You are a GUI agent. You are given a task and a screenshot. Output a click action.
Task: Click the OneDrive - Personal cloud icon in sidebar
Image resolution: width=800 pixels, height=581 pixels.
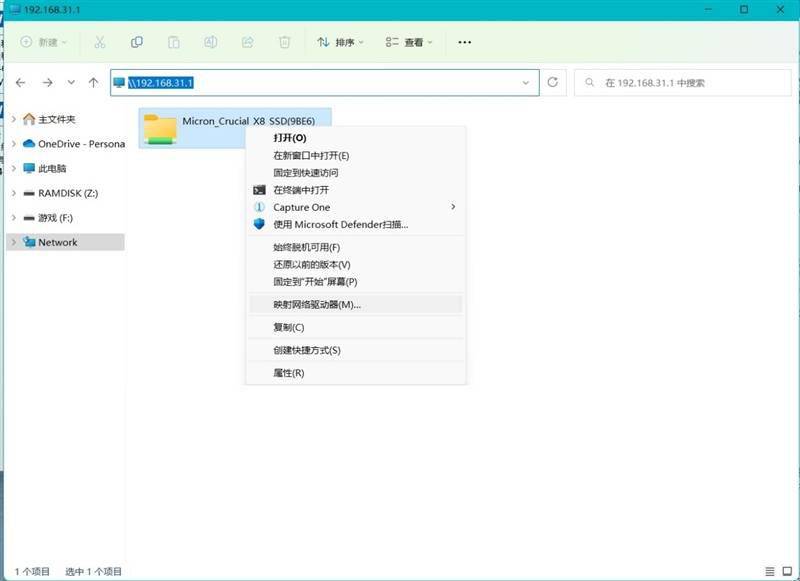click(x=30, y=141)
